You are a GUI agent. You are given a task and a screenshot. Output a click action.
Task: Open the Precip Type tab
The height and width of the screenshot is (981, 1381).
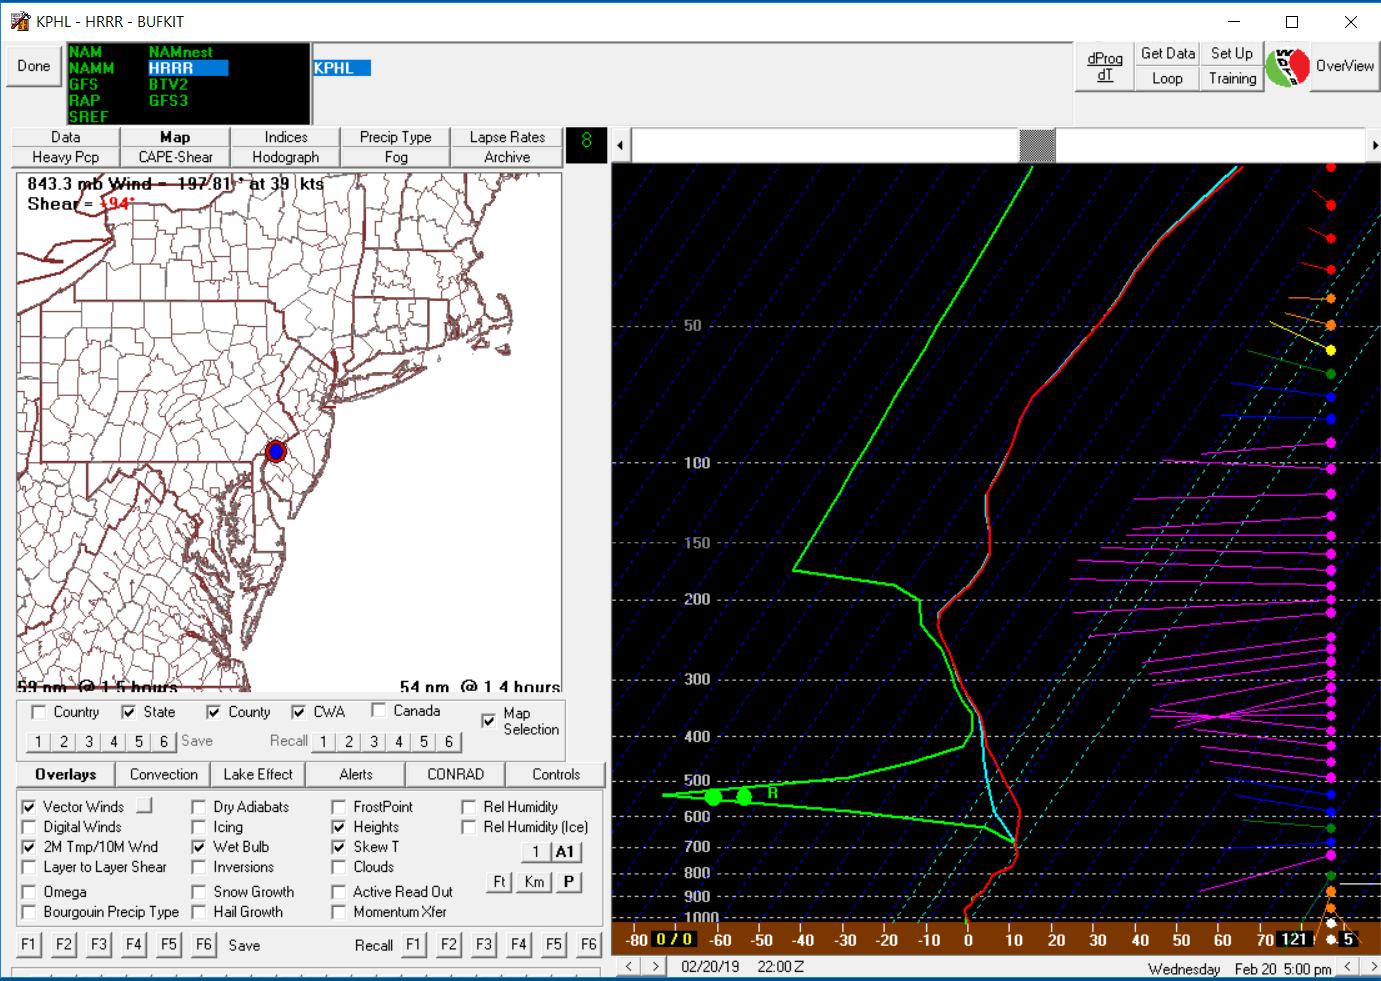pyautogui.click(x=396, y=137)
